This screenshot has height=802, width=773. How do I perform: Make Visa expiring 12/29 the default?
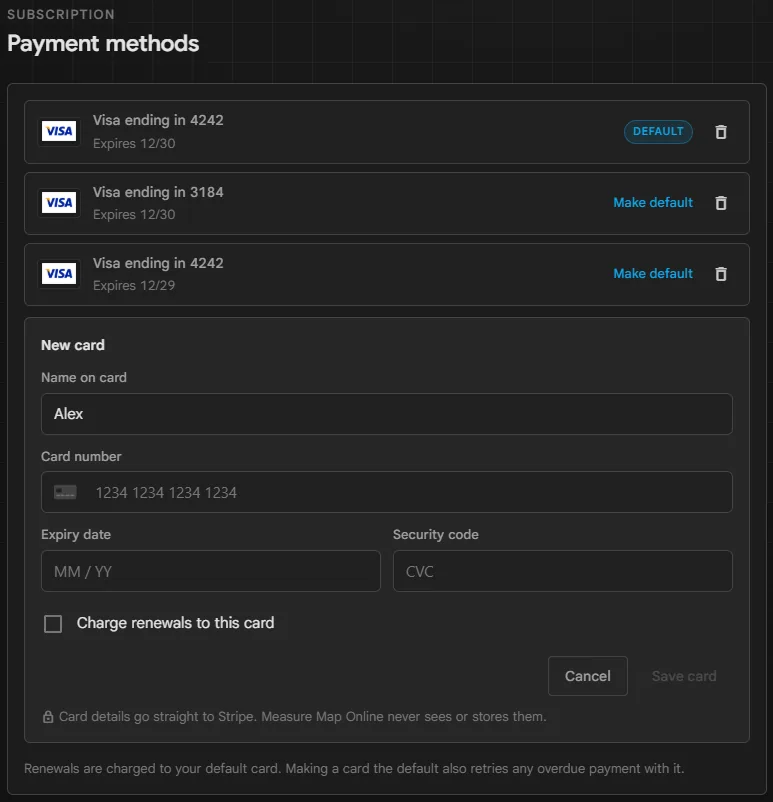click(653, 274)
